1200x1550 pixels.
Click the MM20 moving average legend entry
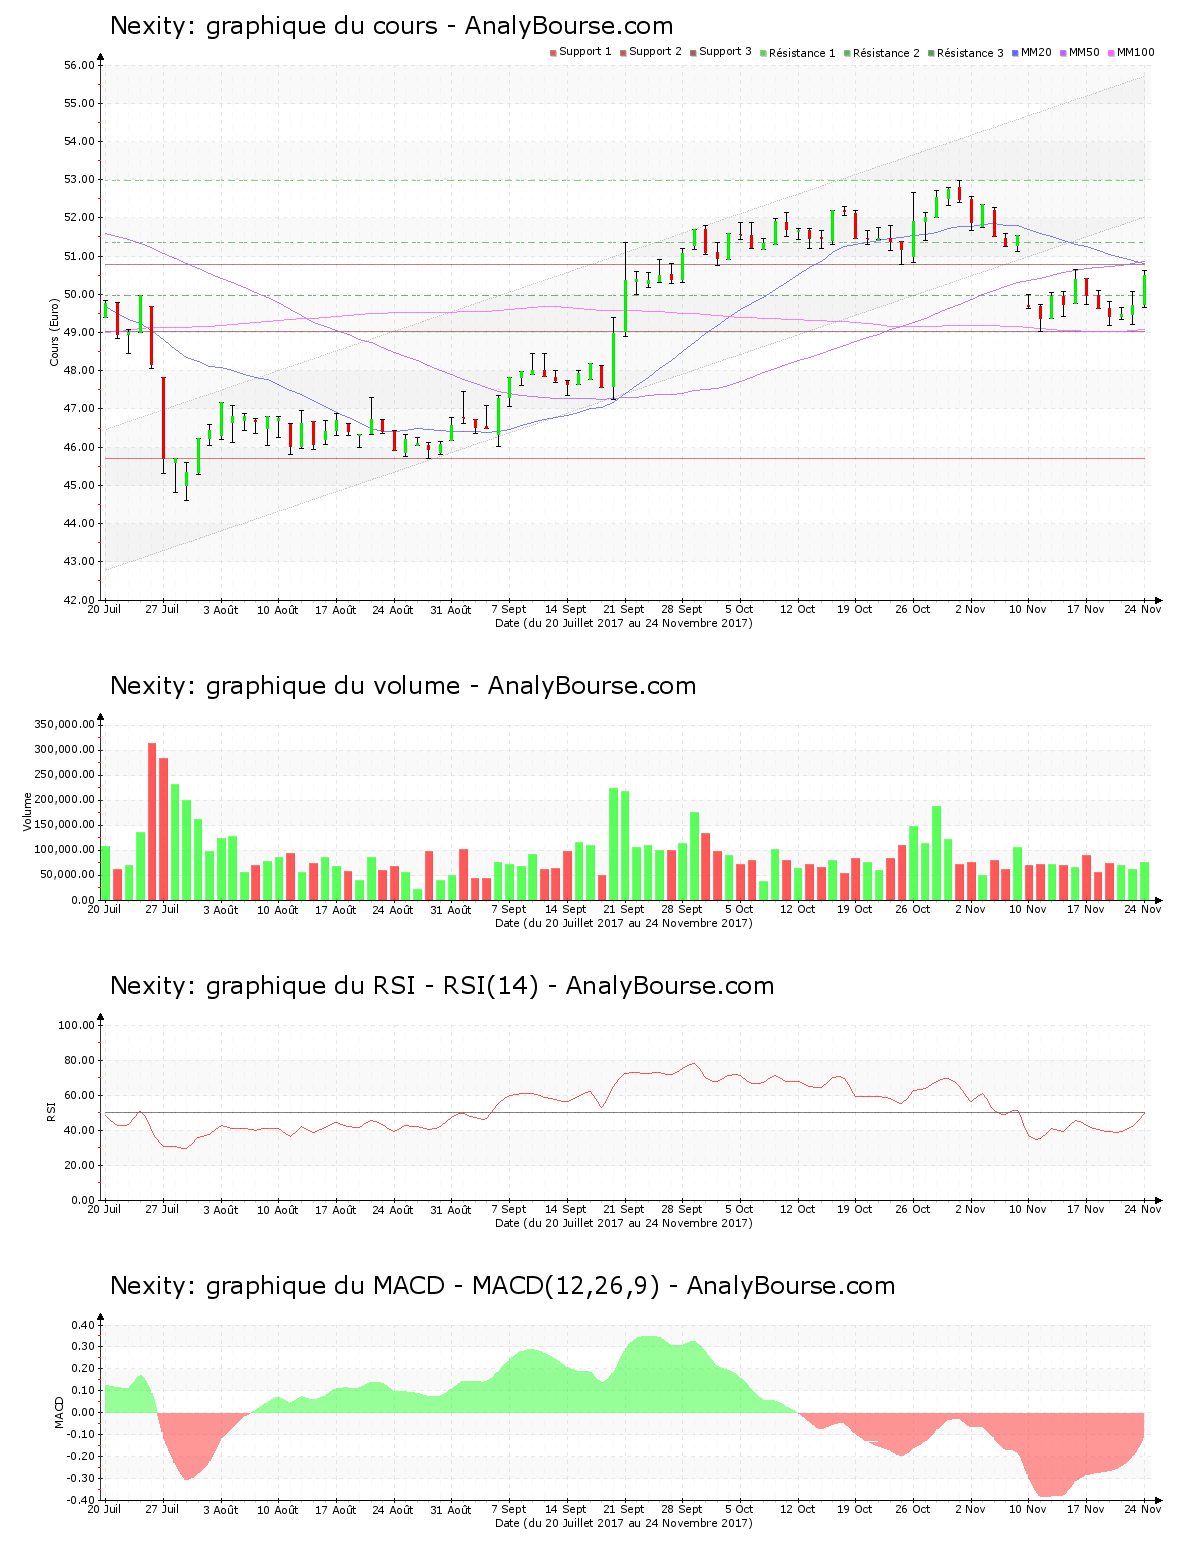click(1032, 52)
